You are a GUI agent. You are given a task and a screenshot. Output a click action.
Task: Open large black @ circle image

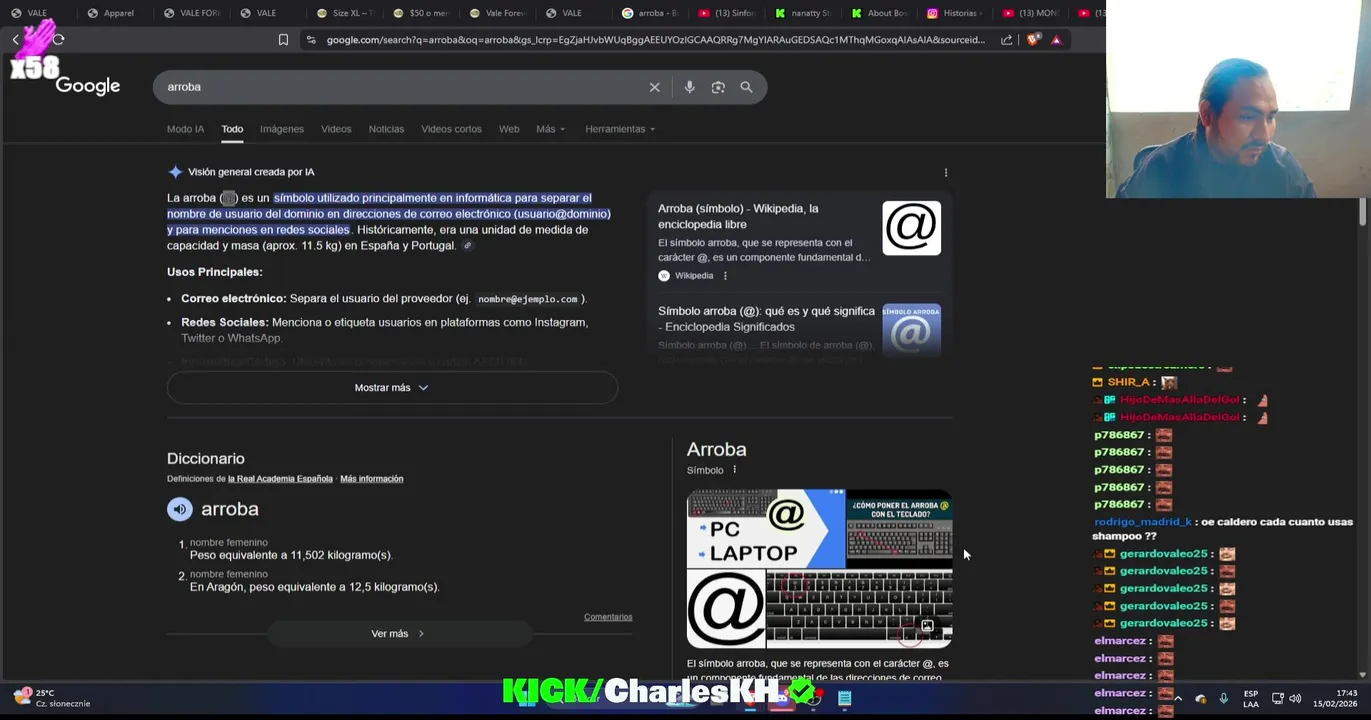(x=726, y=610)
